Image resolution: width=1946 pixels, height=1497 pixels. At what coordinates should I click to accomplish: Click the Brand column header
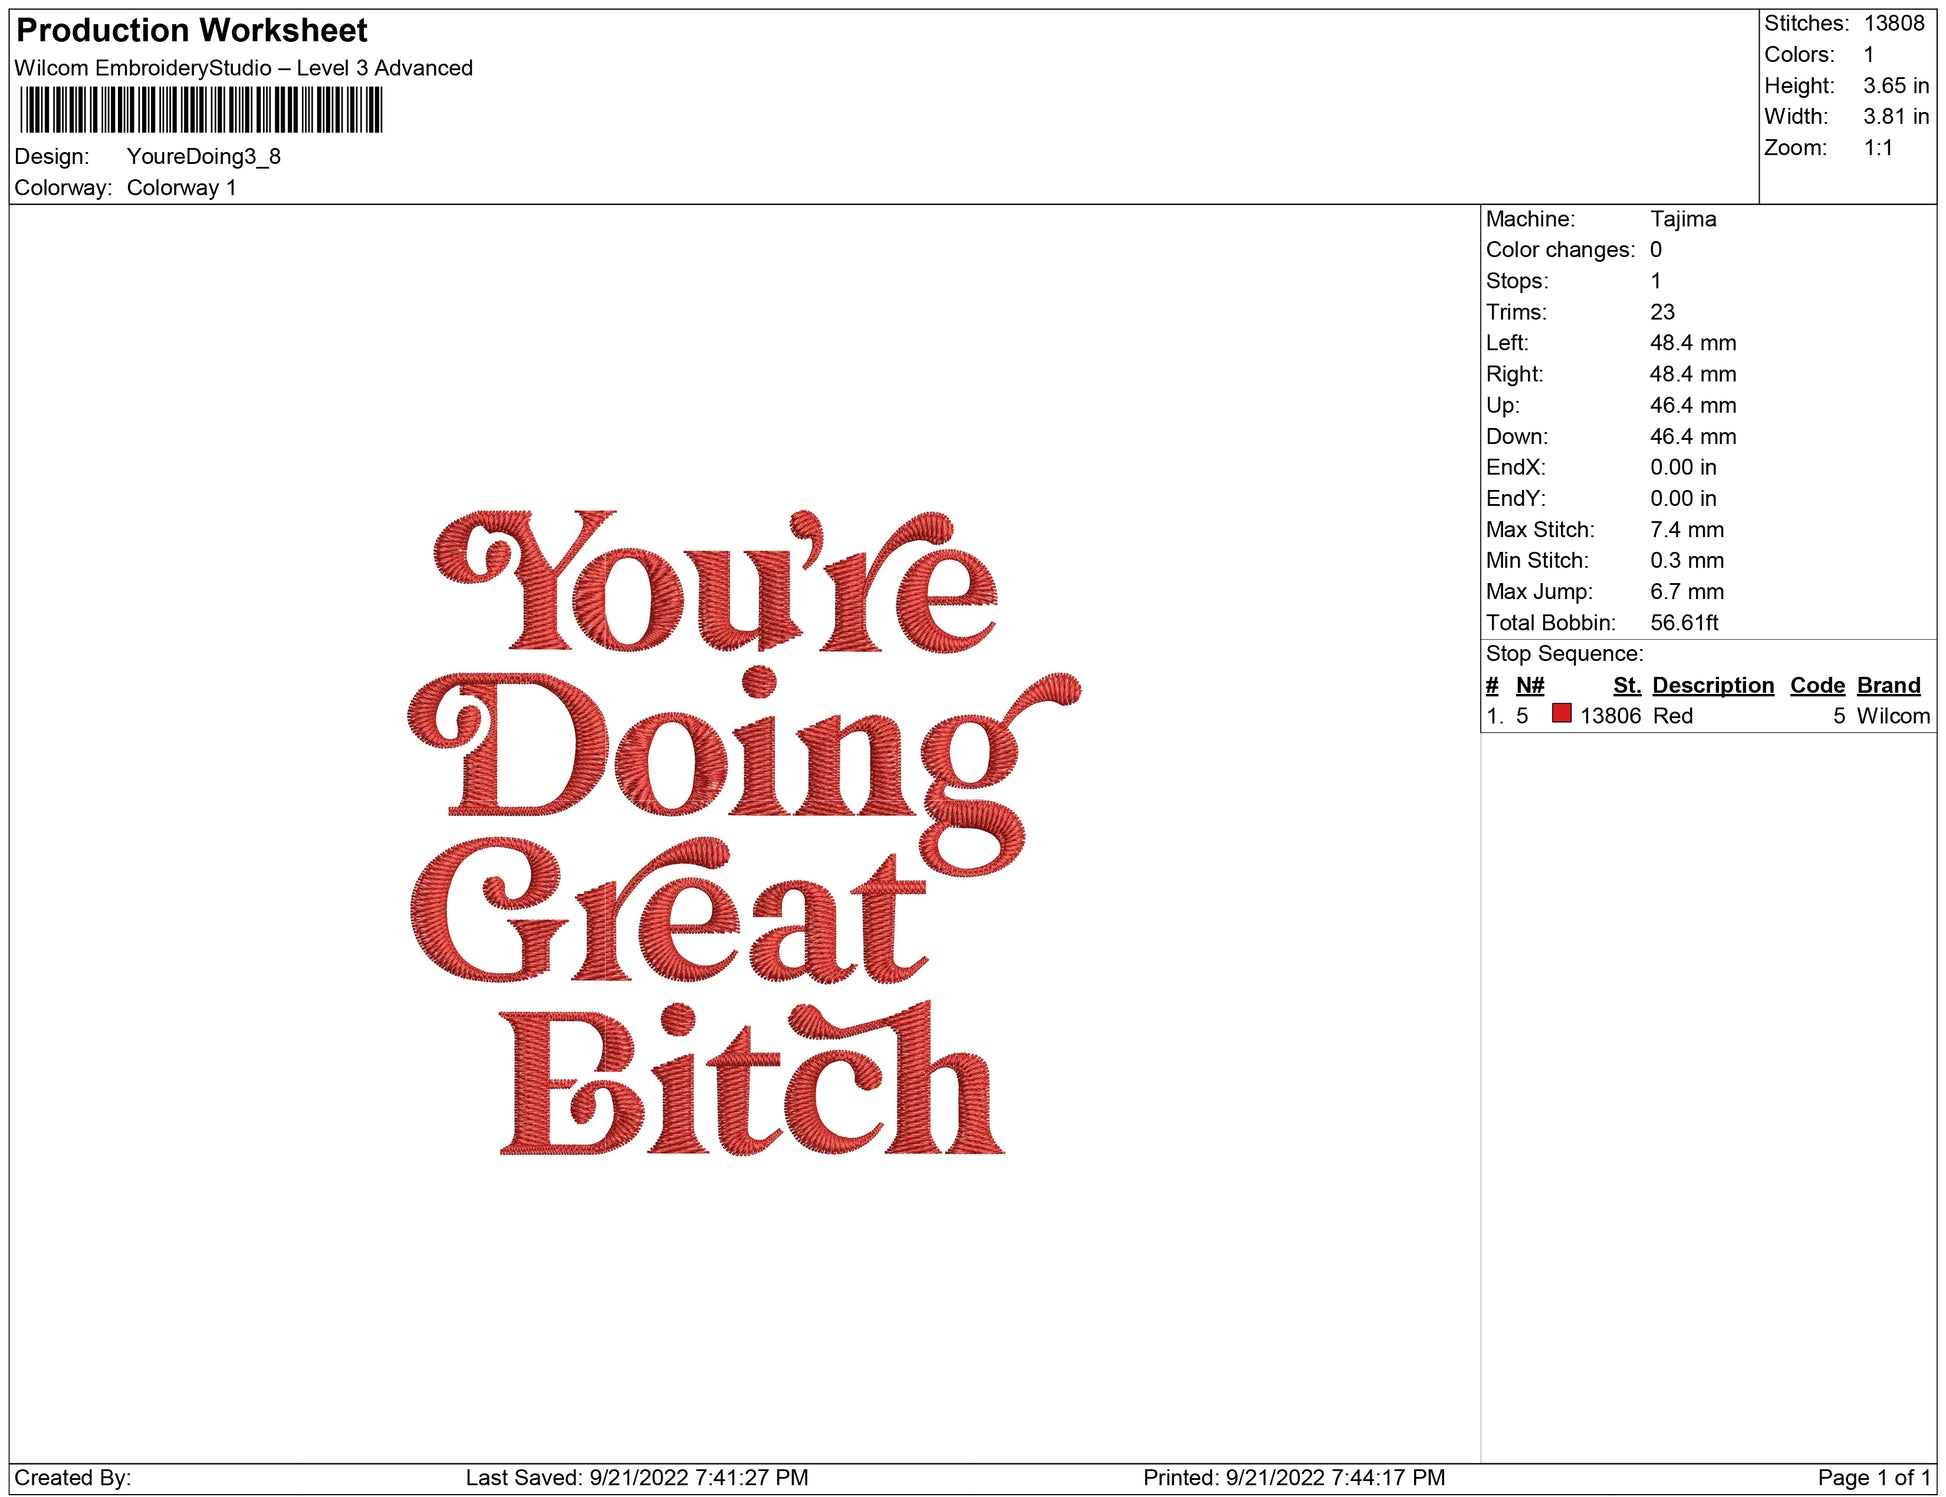tap(1888, 685)
